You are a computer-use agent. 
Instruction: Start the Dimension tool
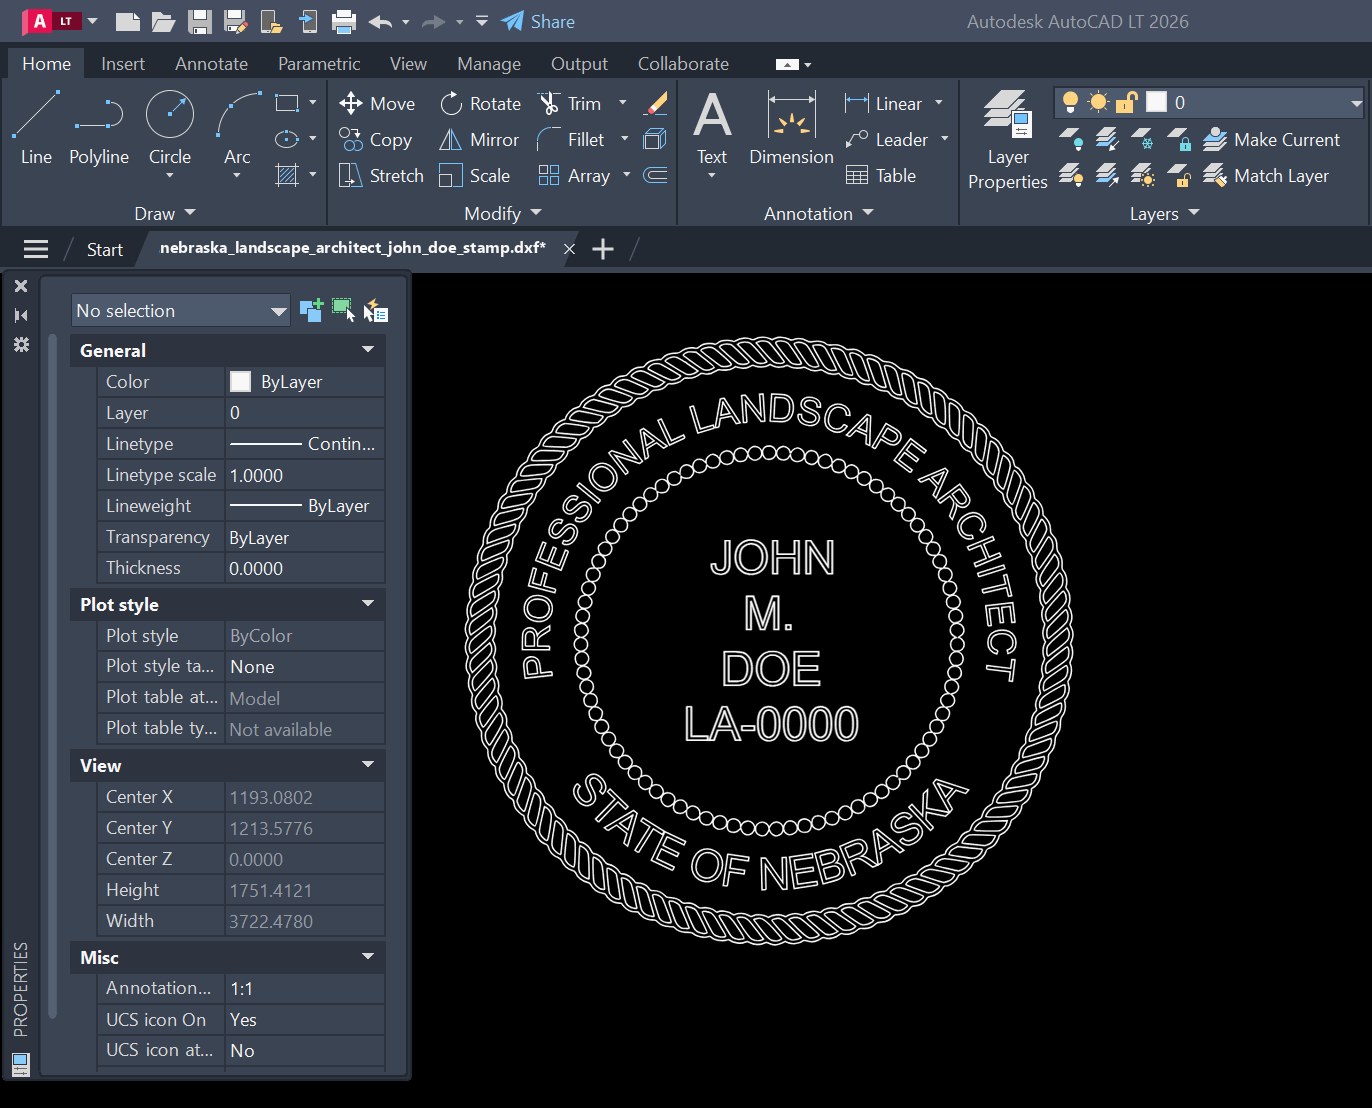click(x=791, y=127)
